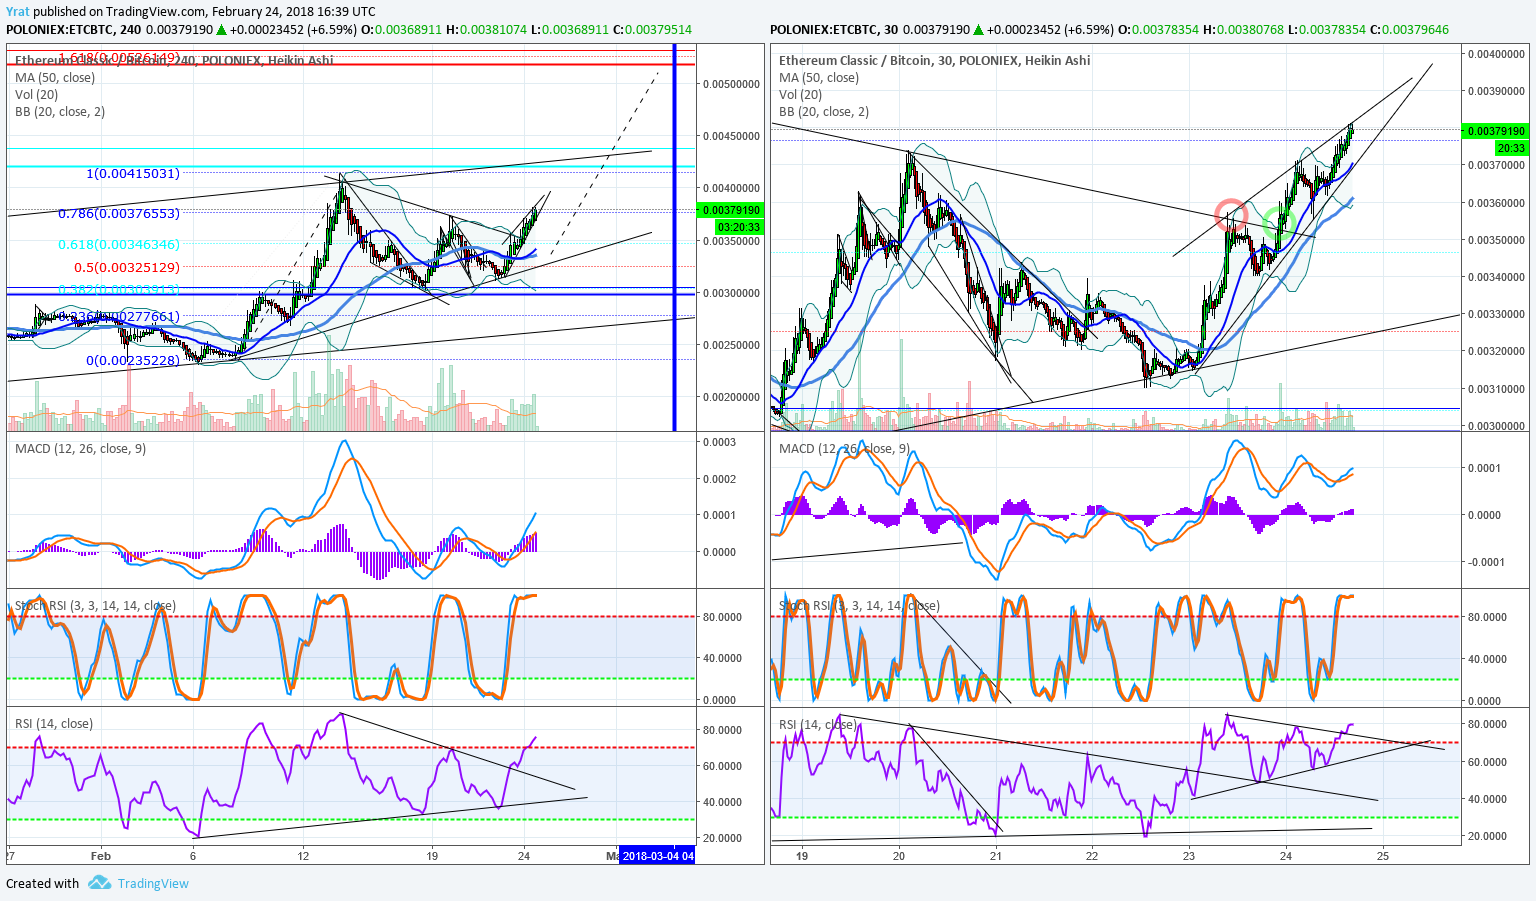Click the Fibonacci label 0.5(0.00325129)
This screenshot has height=901, width=1536.
click(x=127, y=268)
